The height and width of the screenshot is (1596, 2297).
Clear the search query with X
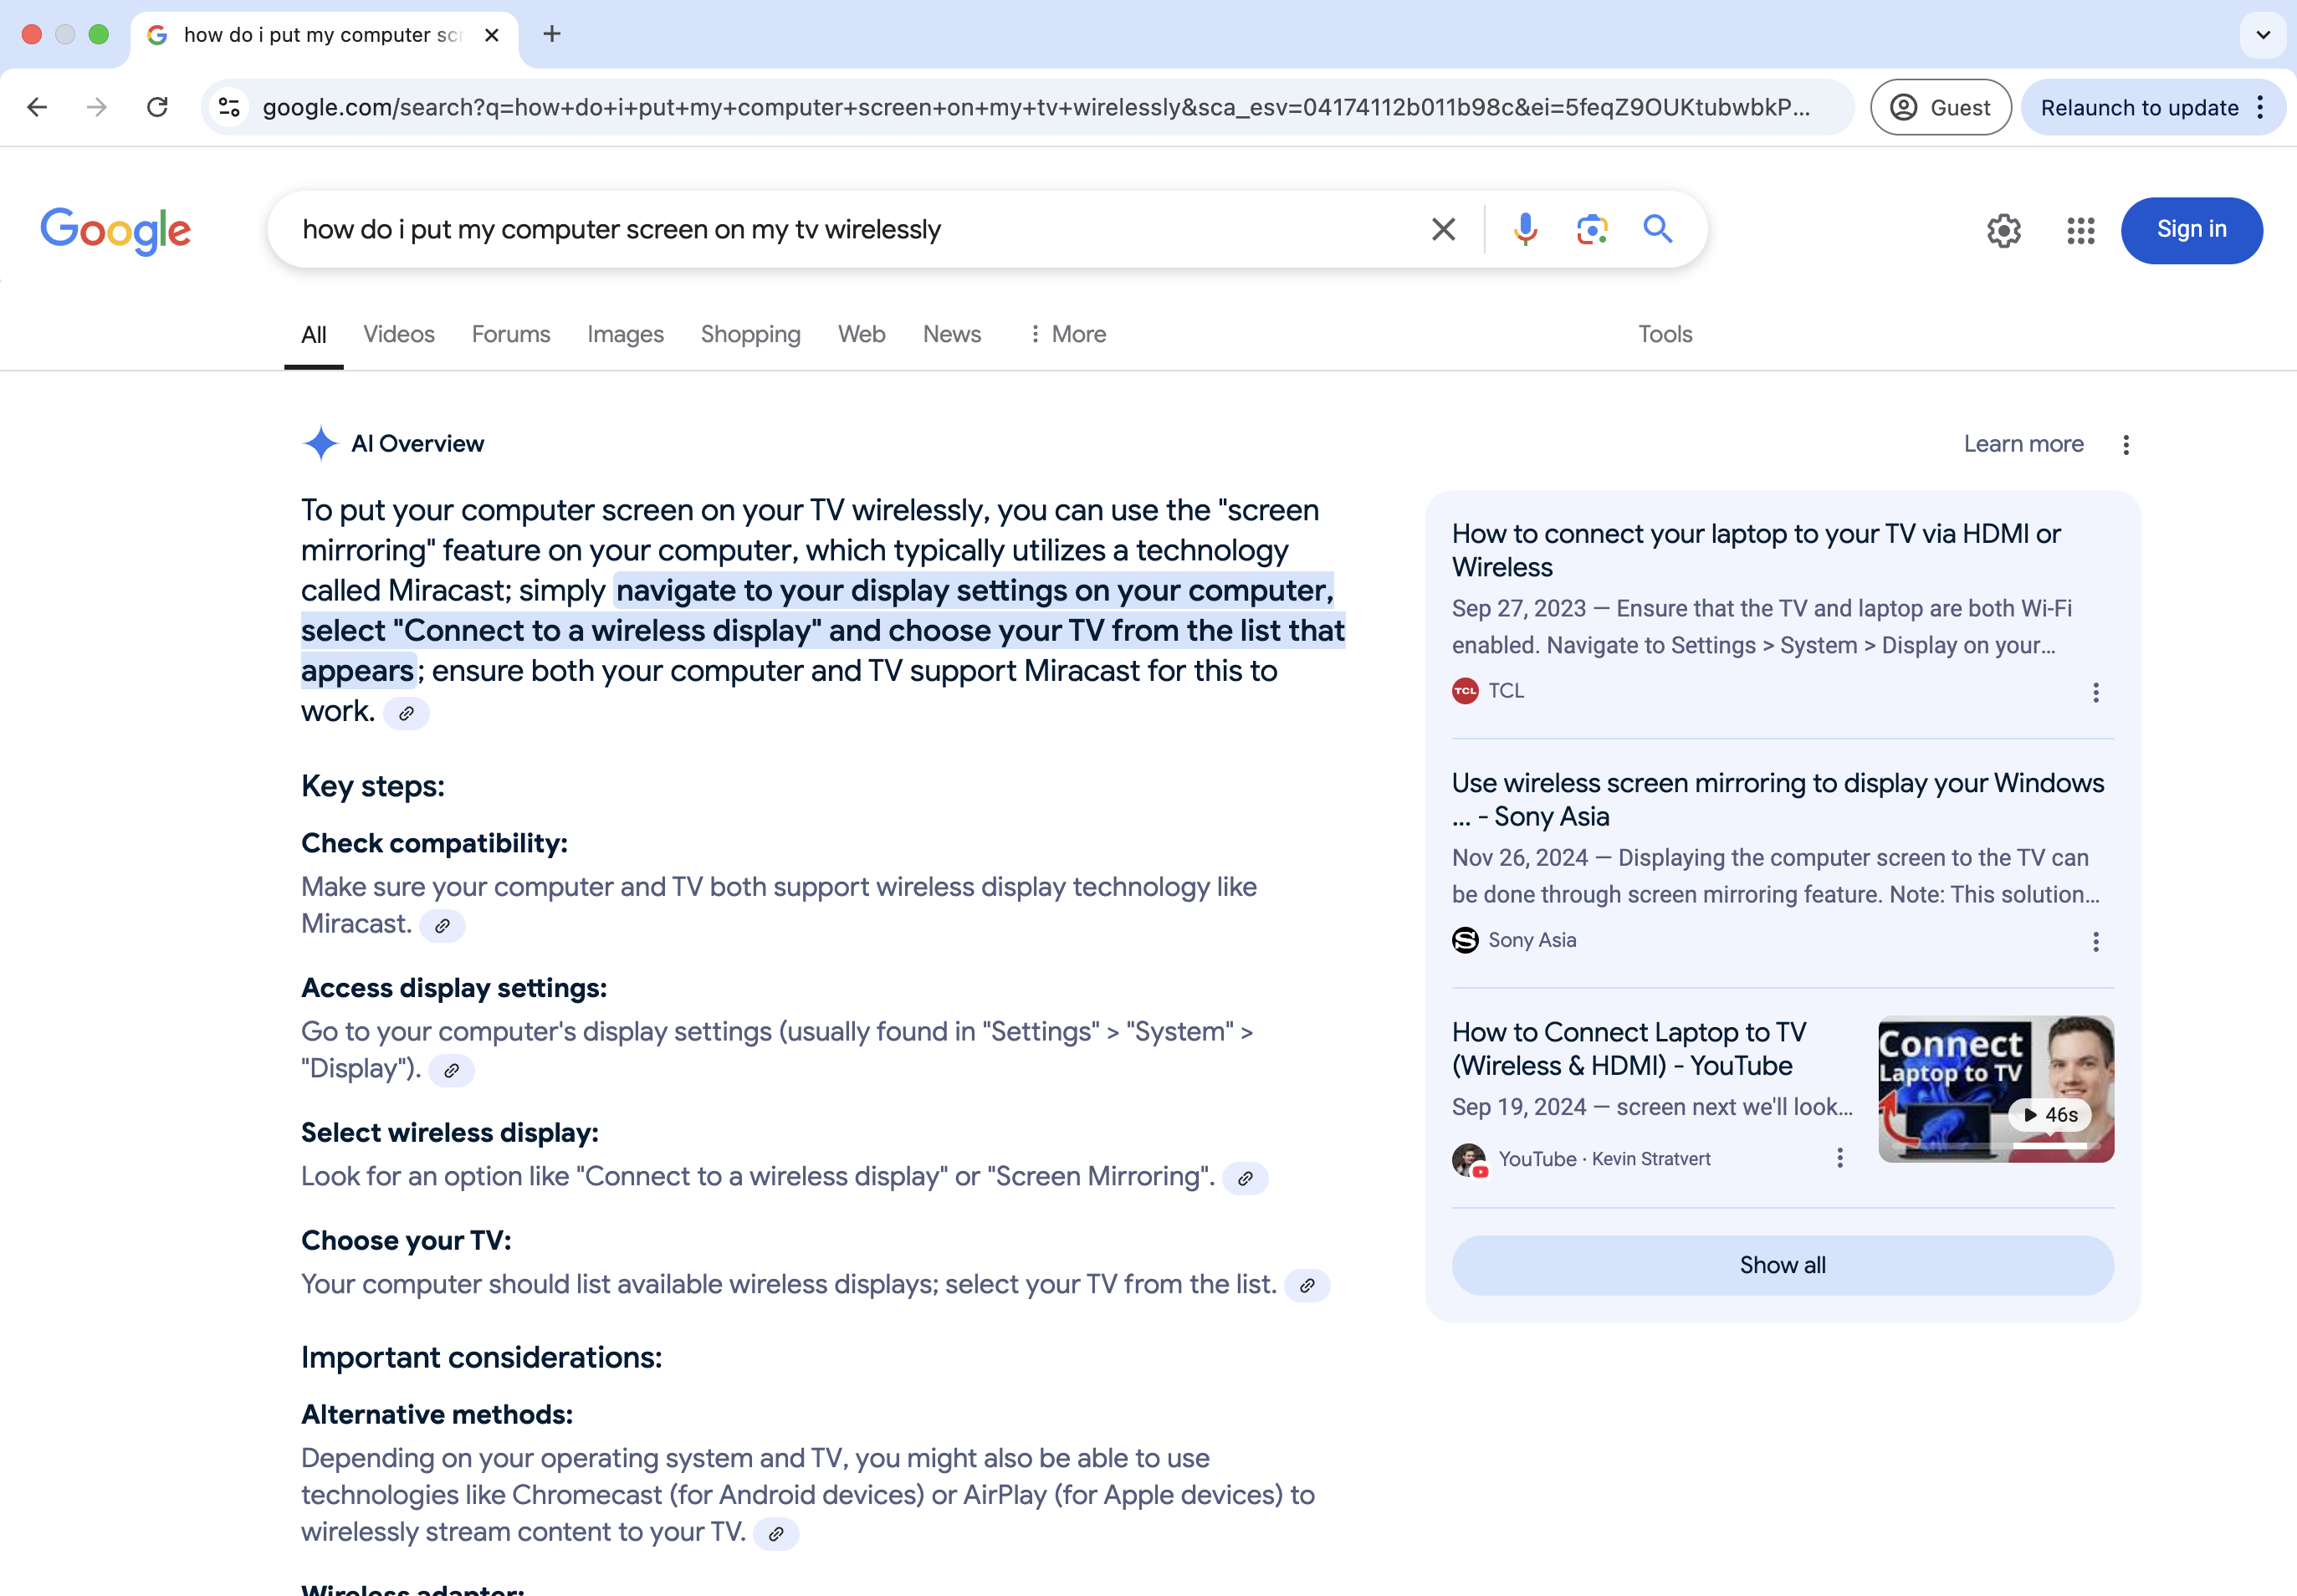pos(1443,229)
